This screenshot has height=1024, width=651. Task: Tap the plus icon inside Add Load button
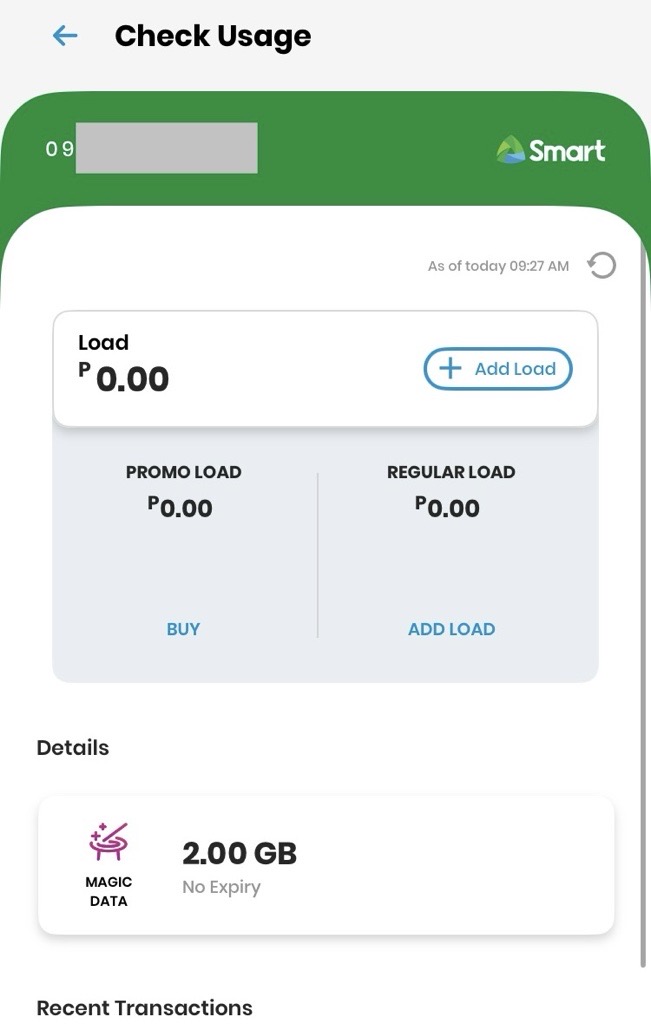click(x=450, y=369)
